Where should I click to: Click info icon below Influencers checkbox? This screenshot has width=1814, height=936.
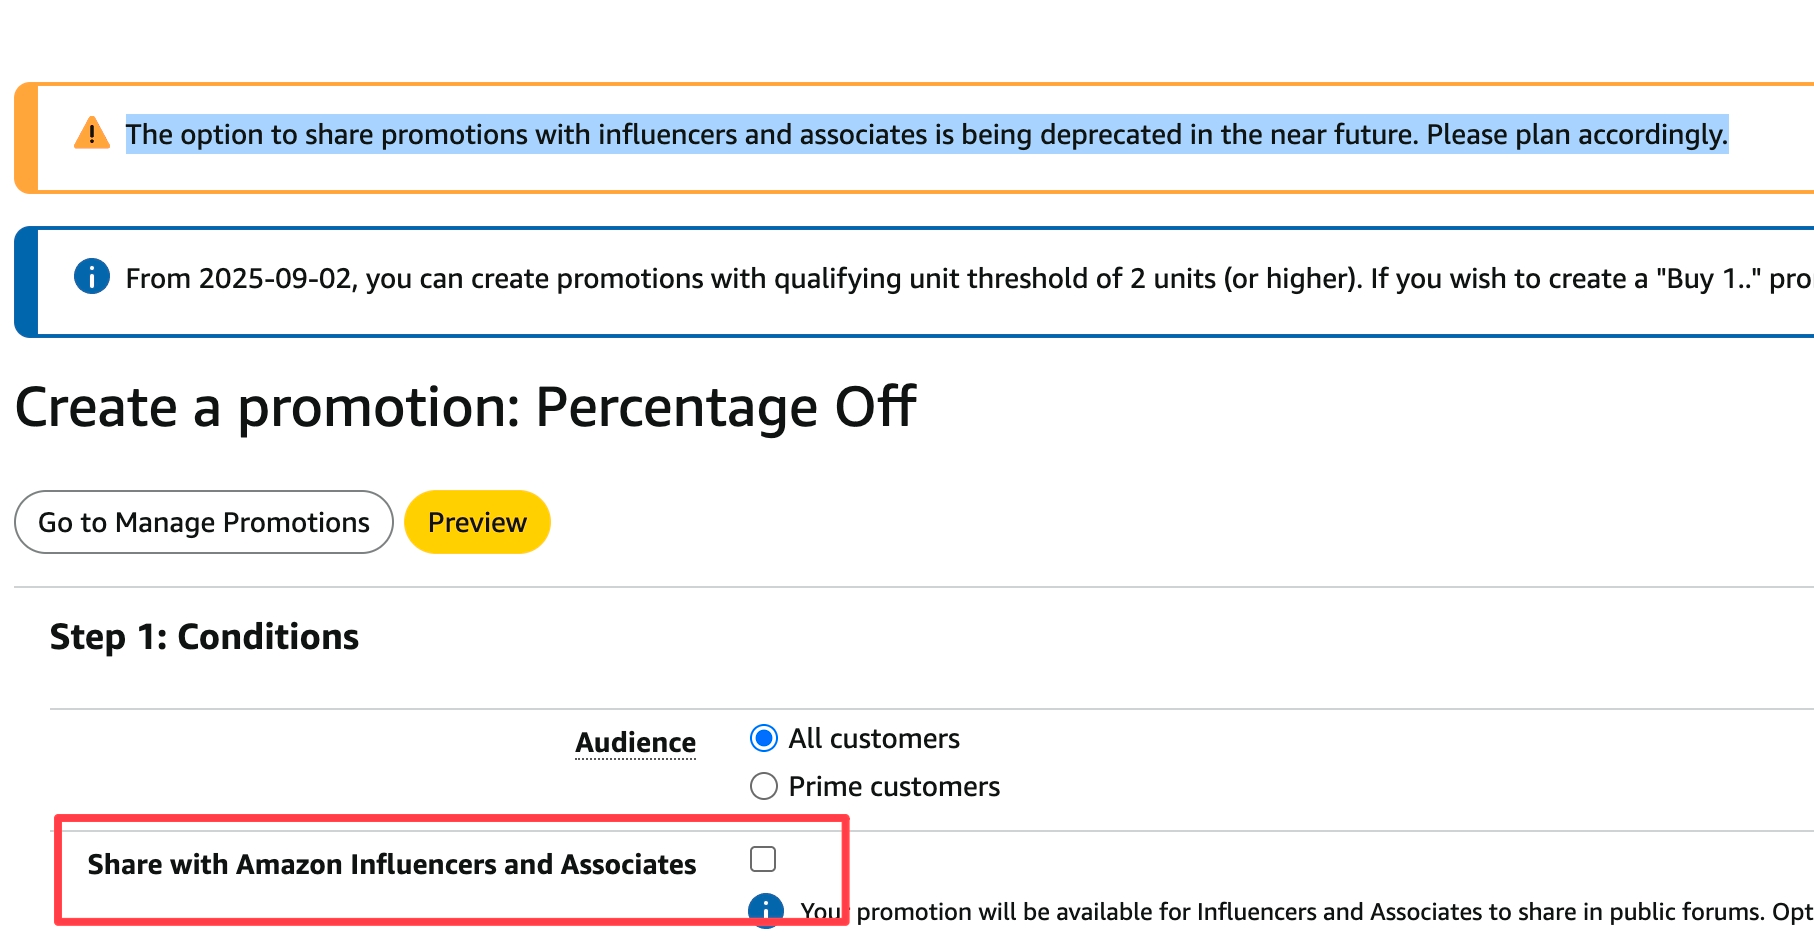[x=766, y=910]
